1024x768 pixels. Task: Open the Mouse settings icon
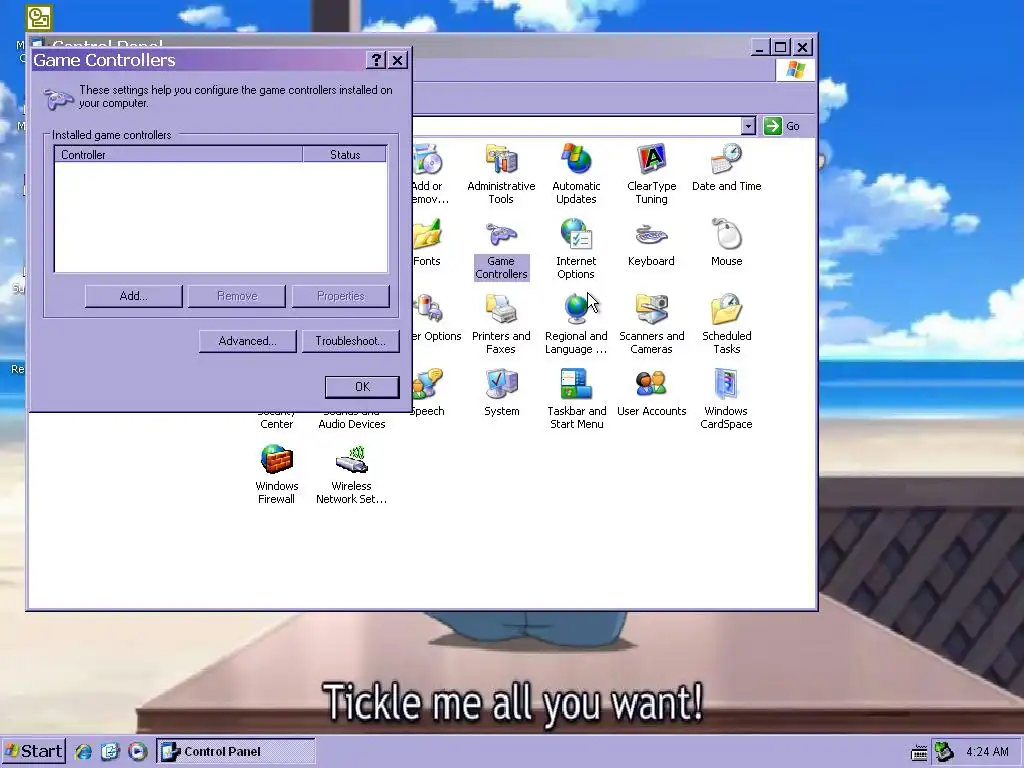click(726, 243)
